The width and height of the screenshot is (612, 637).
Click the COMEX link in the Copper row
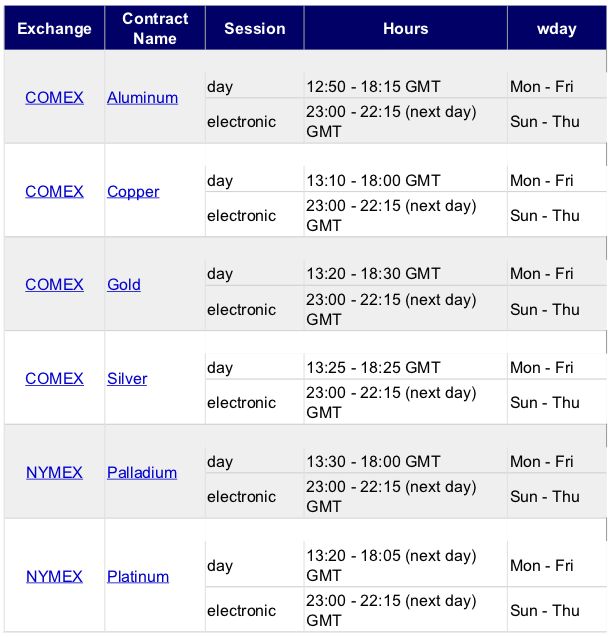click(54, 191)
